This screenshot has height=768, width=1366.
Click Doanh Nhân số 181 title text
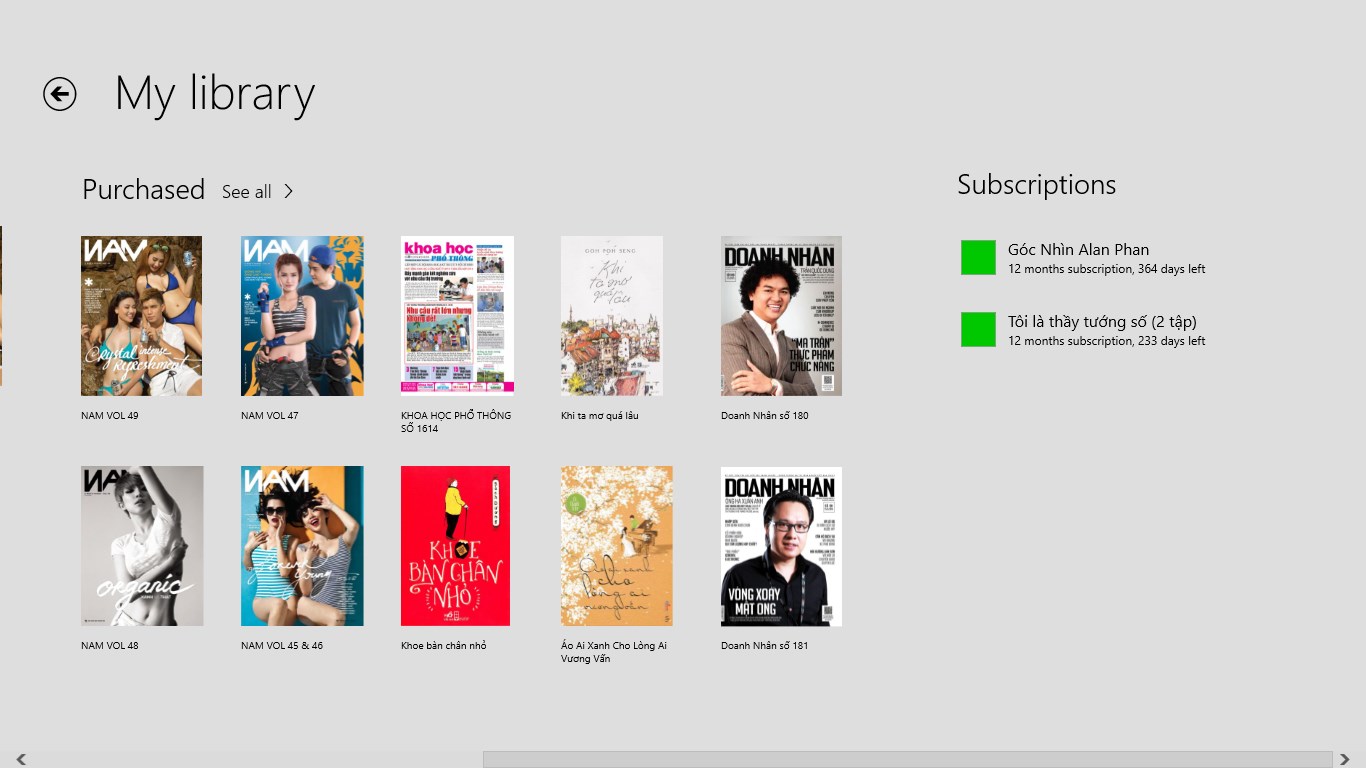(x=765, y=645)
